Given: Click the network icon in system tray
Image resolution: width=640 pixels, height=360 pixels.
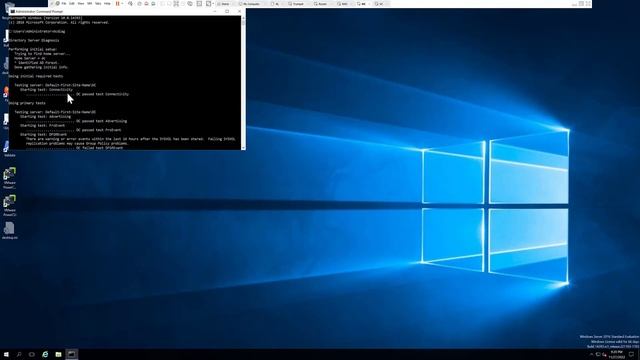Looking at the screenshot, I should click(598, 354).
